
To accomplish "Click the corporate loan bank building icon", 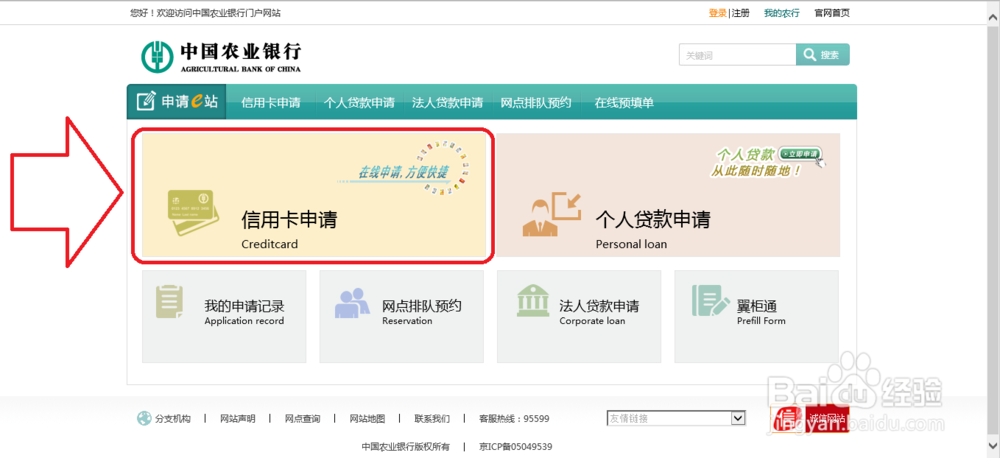I will pyautogui.click(x=533, y=301).
